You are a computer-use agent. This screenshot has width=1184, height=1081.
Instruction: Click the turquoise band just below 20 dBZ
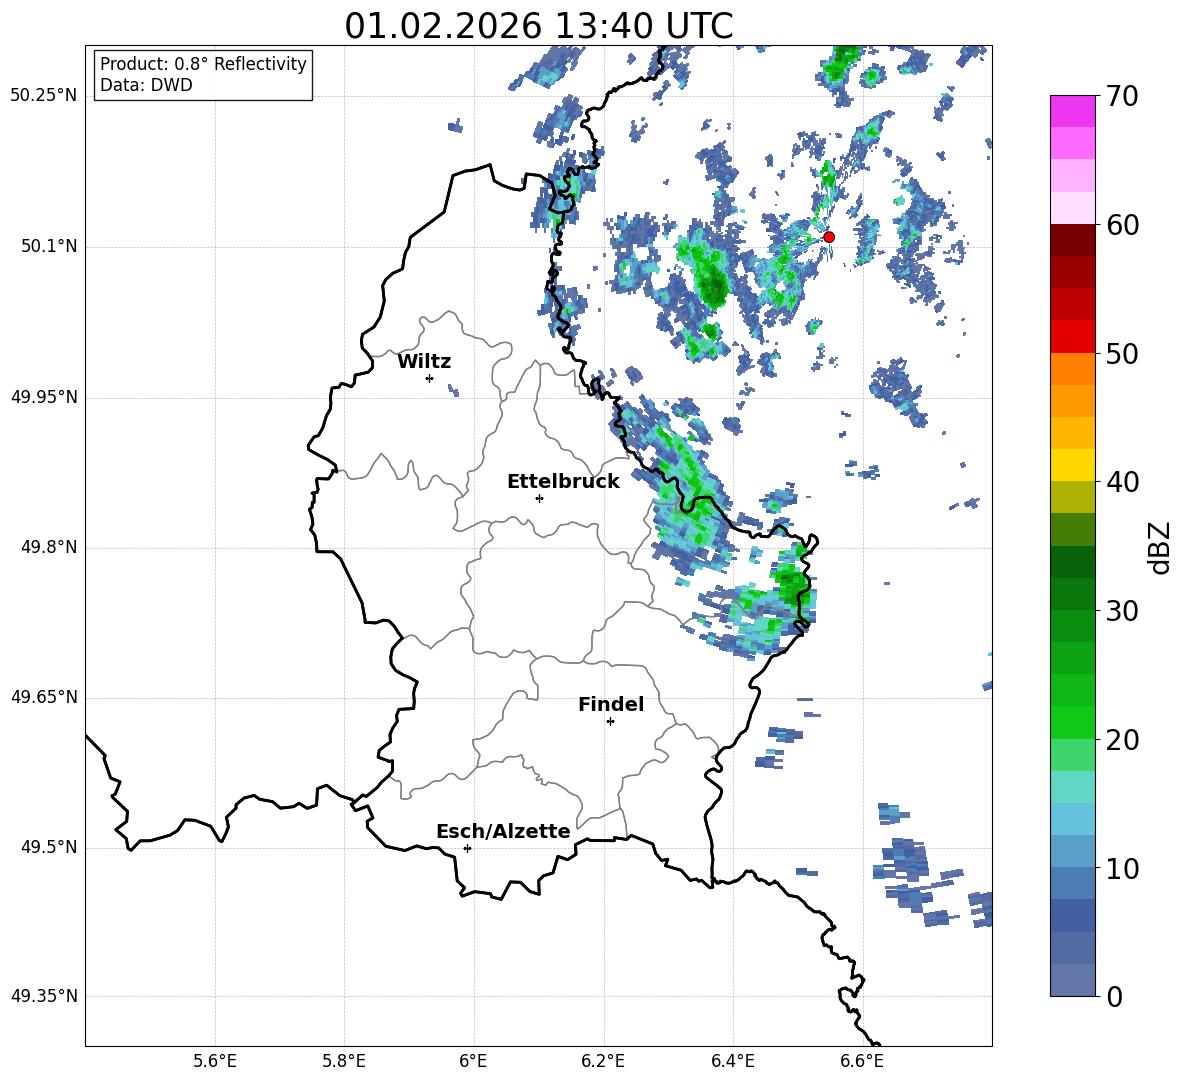pyautogui.click(x=1072, y=787)
